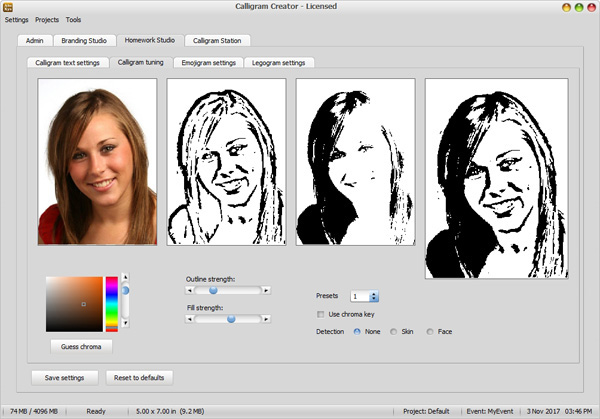The image size is (600, 419).
Task: Click the Outline strength slider knob
Action: (x=213, y=290)
